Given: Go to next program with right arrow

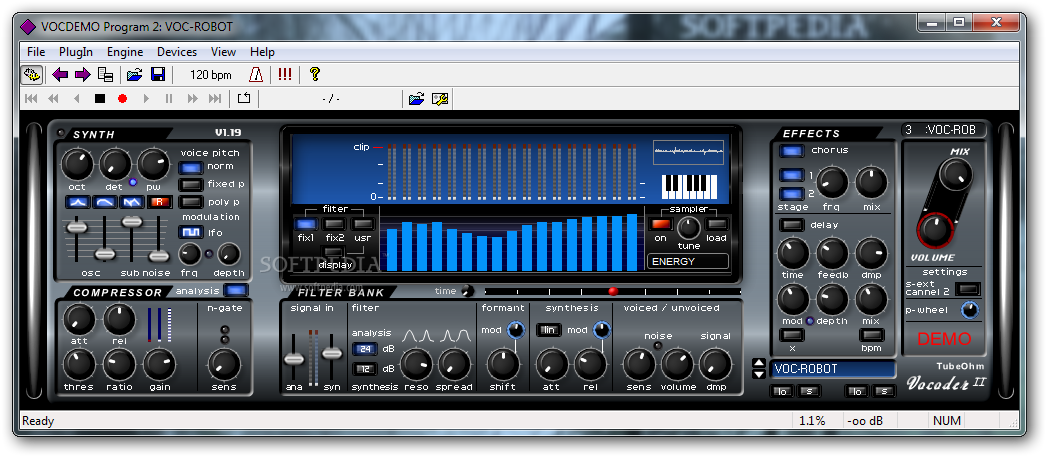Looking at the screenshot, I should point(82,74).
